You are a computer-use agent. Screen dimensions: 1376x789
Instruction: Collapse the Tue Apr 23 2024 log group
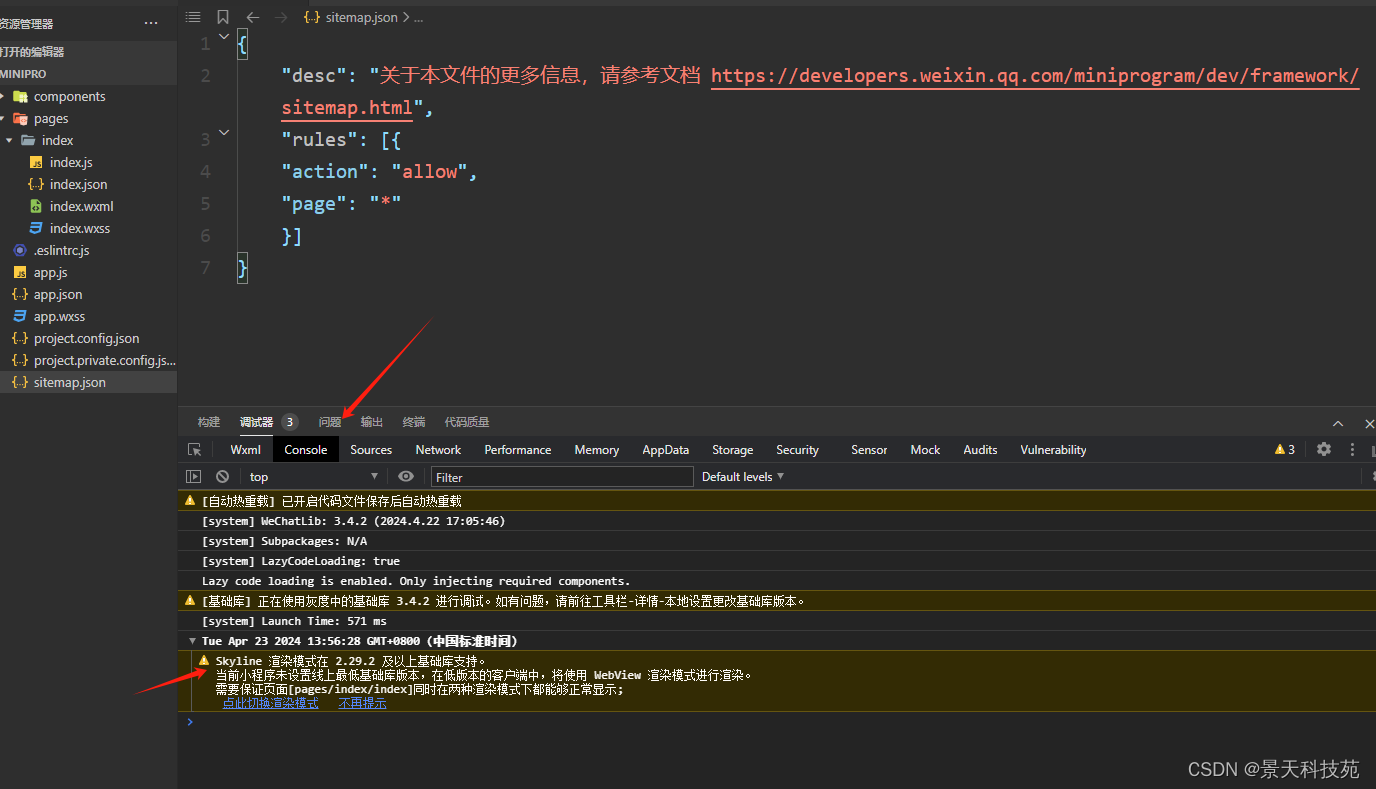[192, 641]
